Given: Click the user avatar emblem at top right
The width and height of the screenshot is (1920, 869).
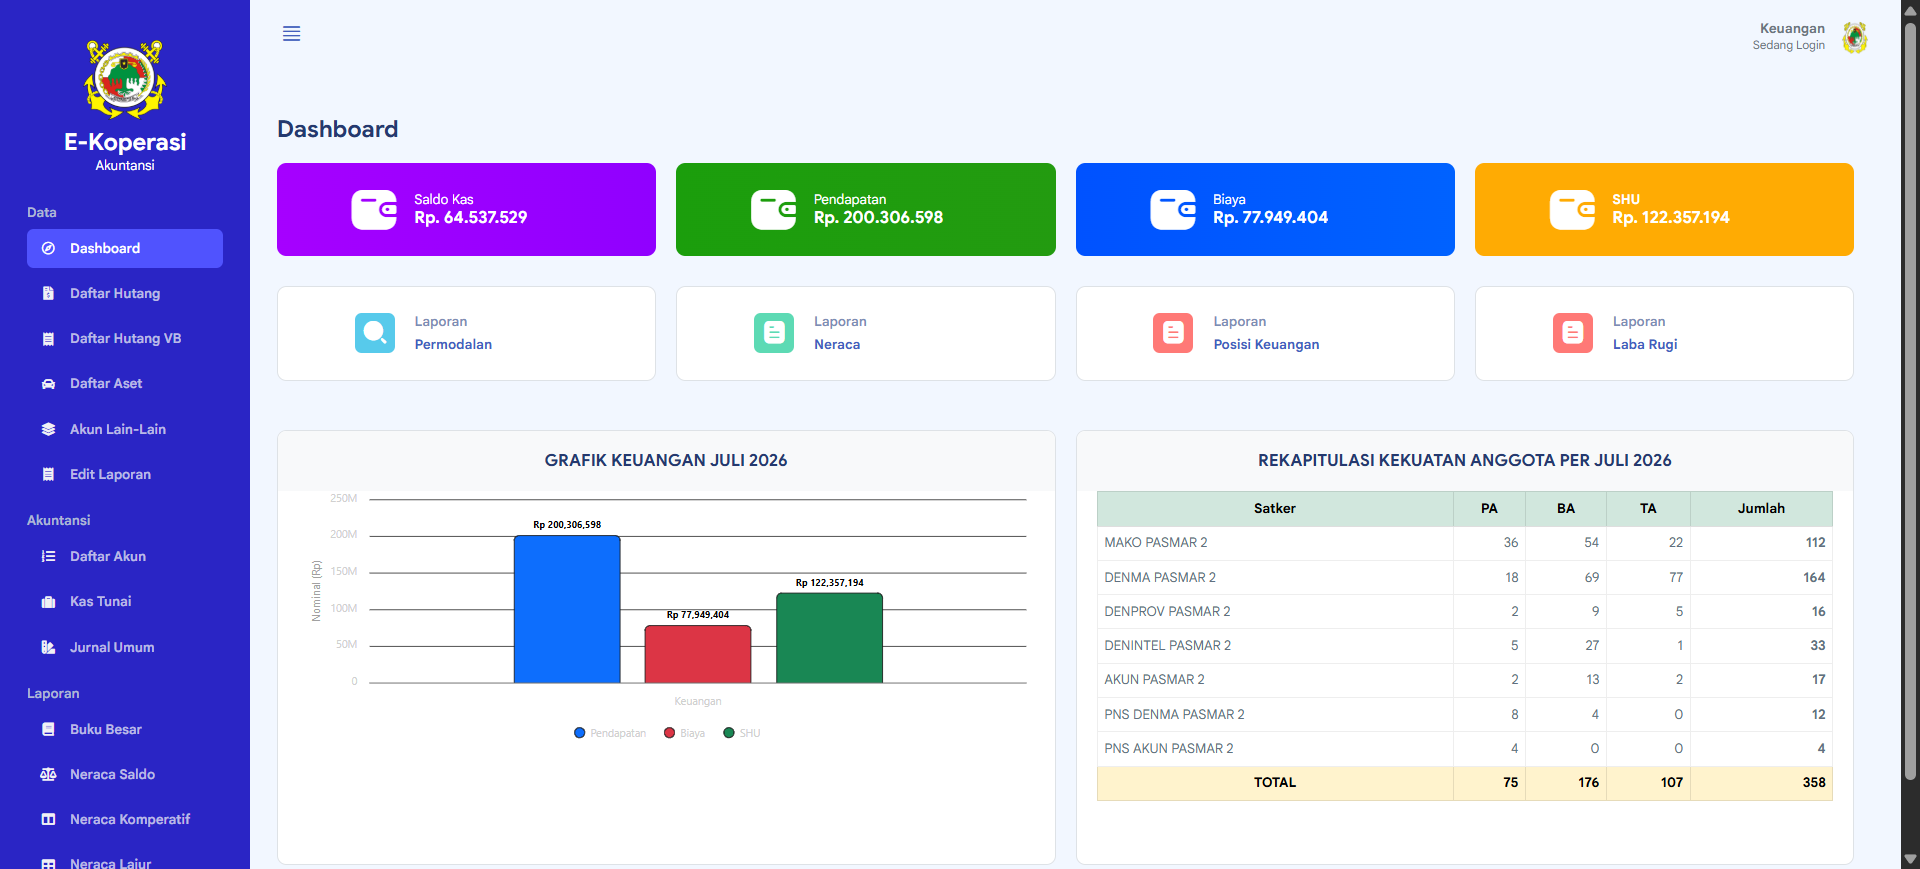Looking at the screenshot, I should (x=1855, y=37).
